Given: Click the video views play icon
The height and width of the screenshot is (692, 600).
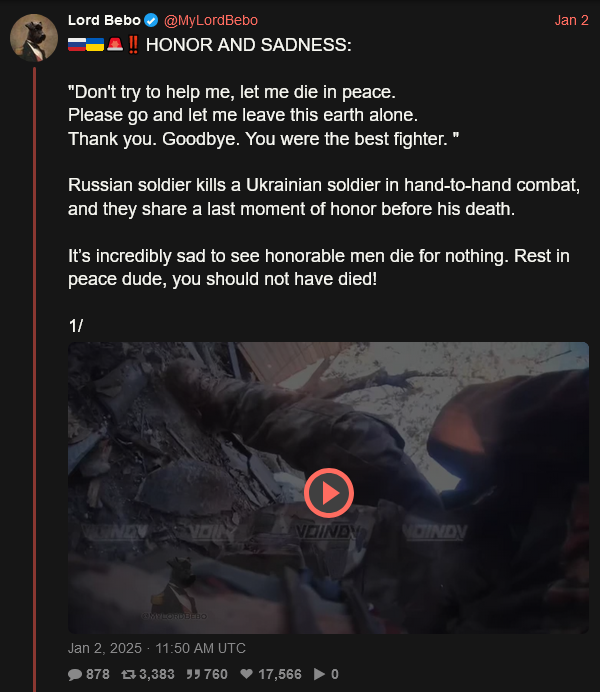Looking at the screenshot, I should pyautogui.click(x=319, y=674).
